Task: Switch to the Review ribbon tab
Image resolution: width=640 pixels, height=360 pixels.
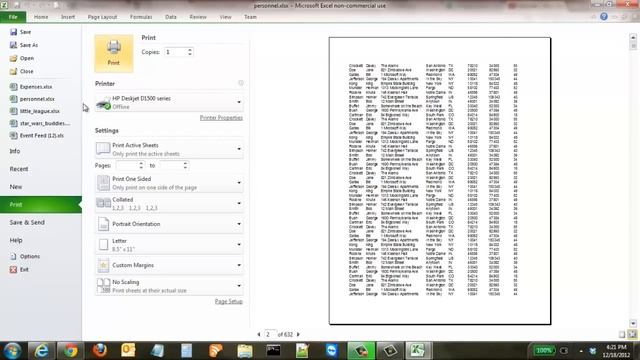Action: (198, 17)
